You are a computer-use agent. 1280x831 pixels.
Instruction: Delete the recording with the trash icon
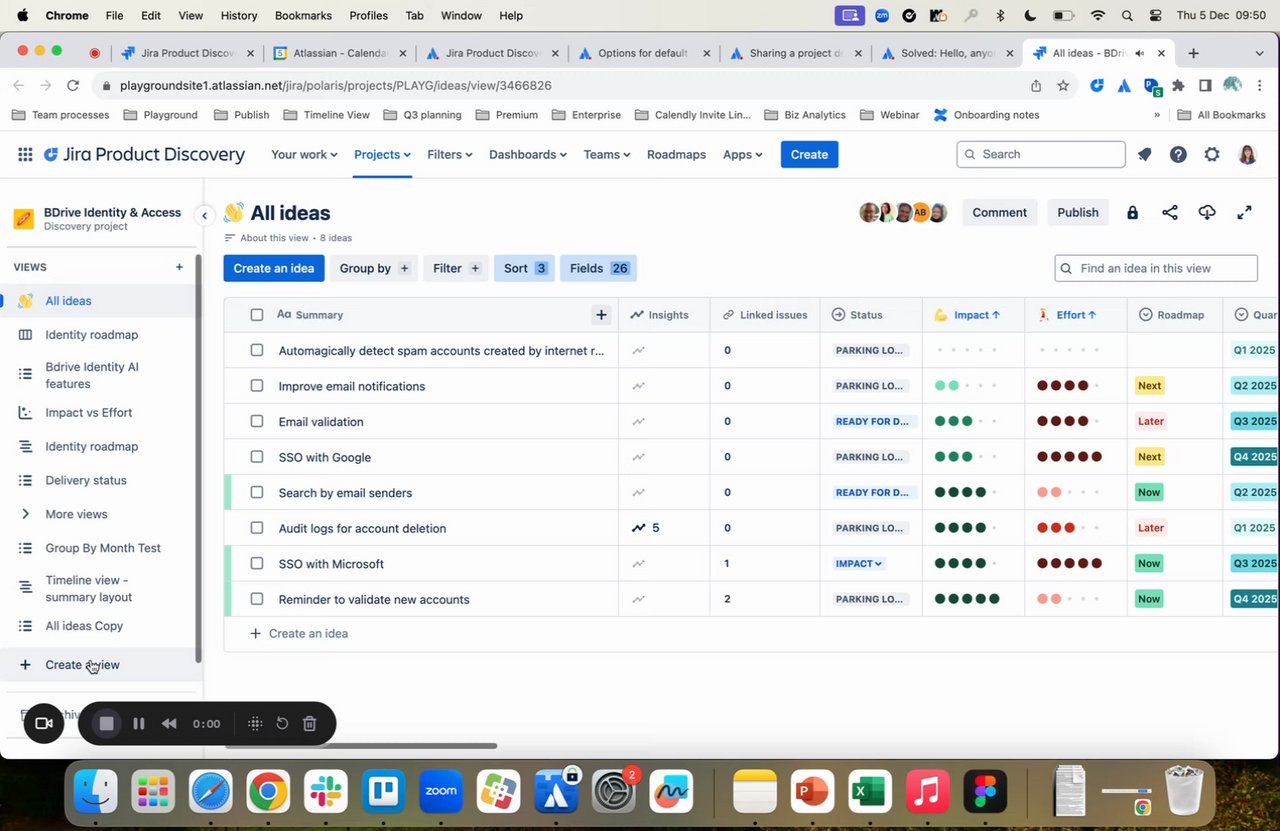[310, 723]
